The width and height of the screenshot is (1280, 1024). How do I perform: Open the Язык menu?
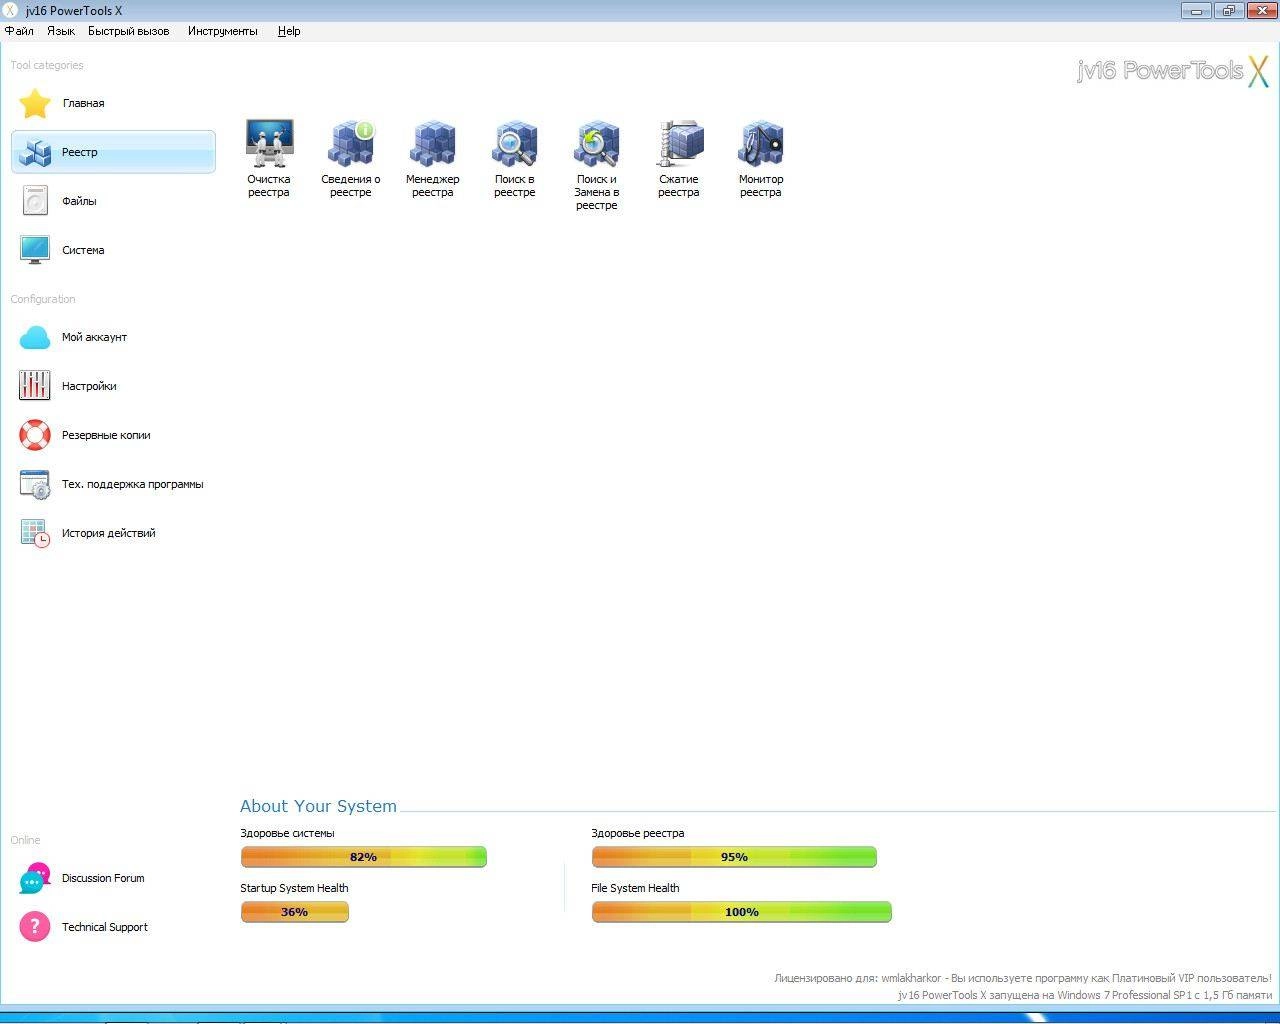click(61, 31)
